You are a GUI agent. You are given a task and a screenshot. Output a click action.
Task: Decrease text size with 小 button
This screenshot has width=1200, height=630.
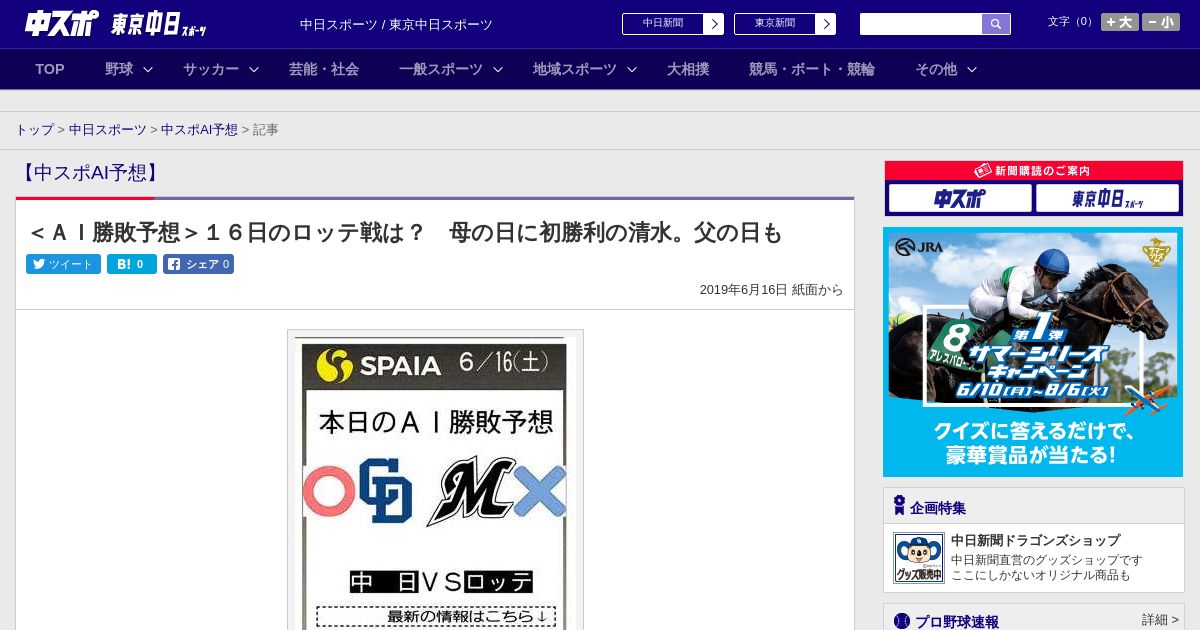[x=1161, y=22]
